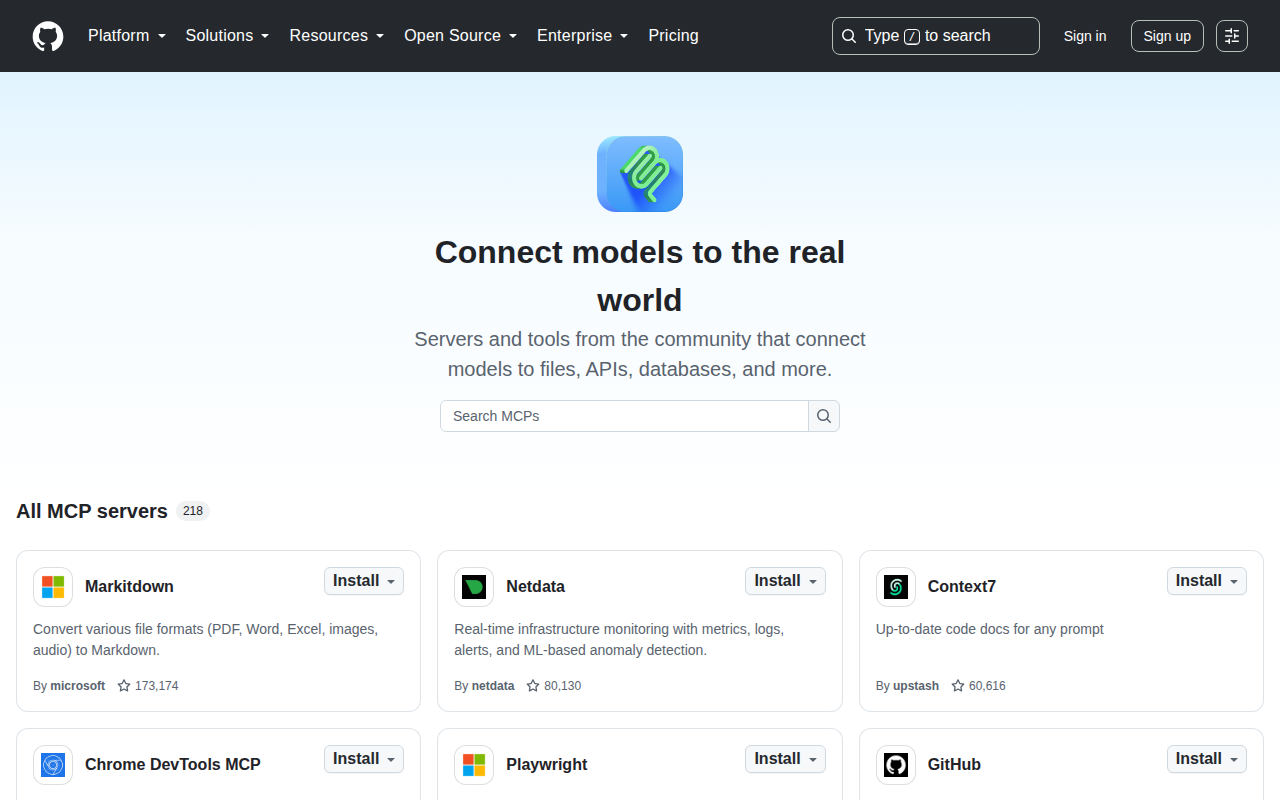Click the 'Servers and tools from the community' subtitle
Image resolution: width=1280 pixels, height=800 pixels.
click(640, 354)
